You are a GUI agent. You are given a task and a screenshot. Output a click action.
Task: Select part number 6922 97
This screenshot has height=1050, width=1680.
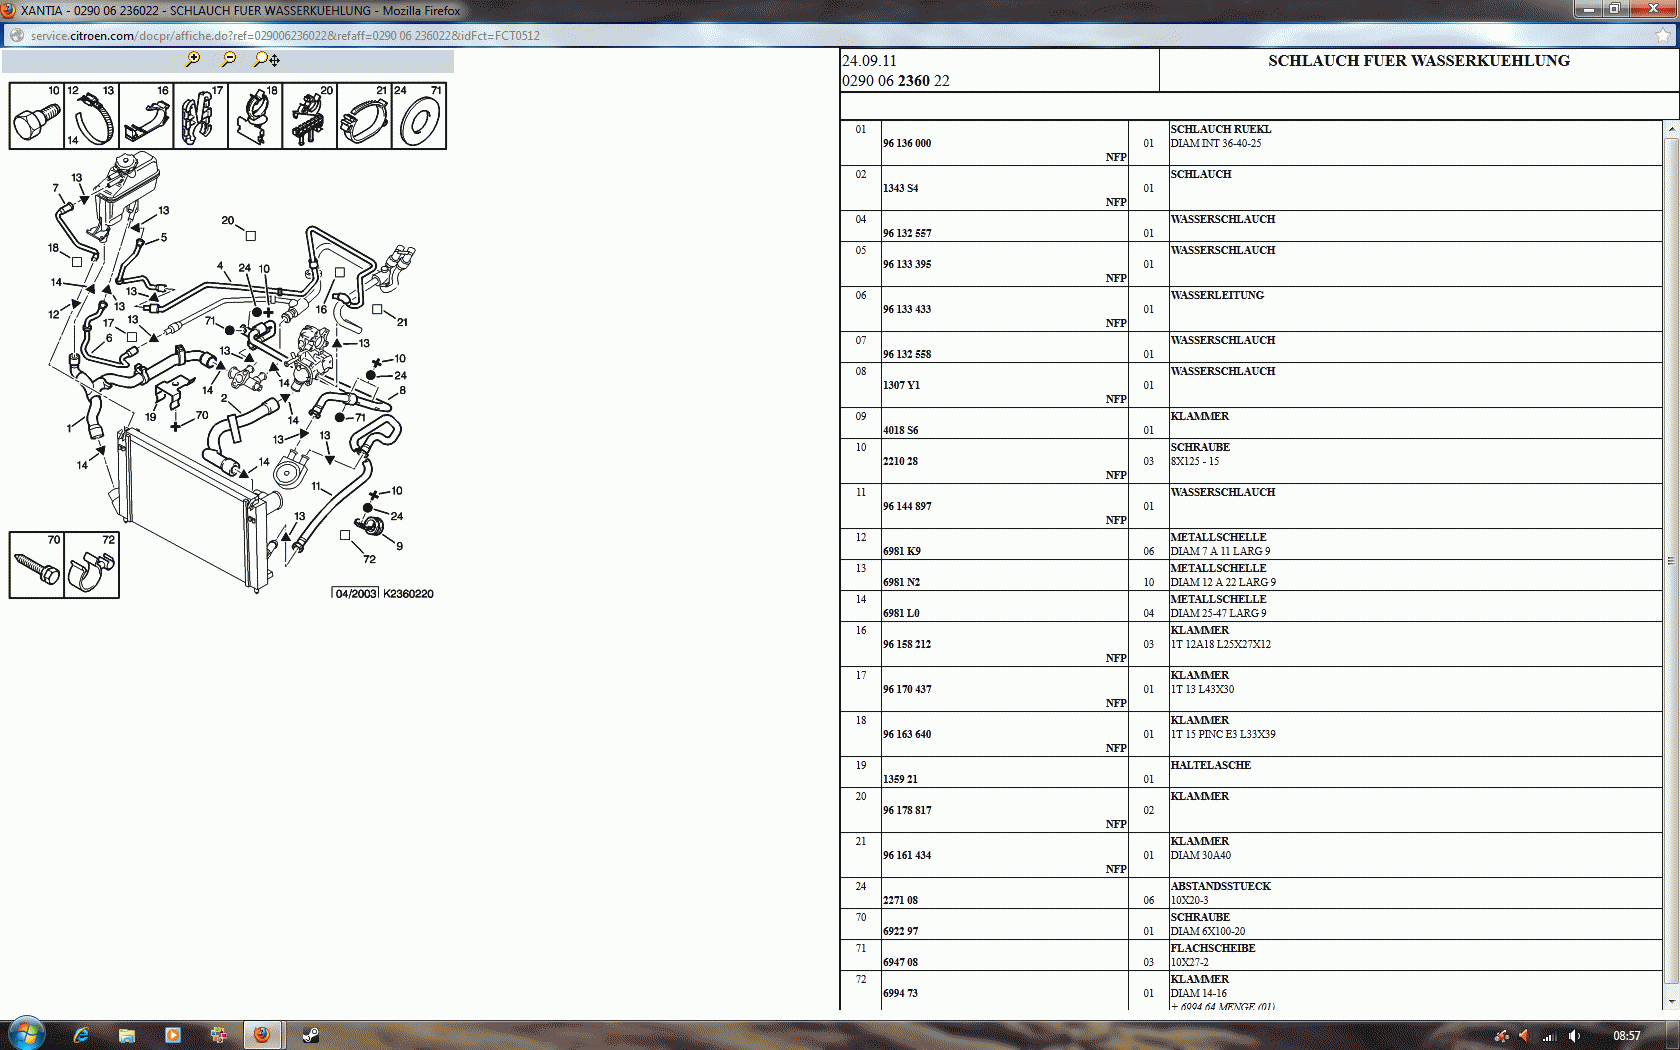pos(900,931)
